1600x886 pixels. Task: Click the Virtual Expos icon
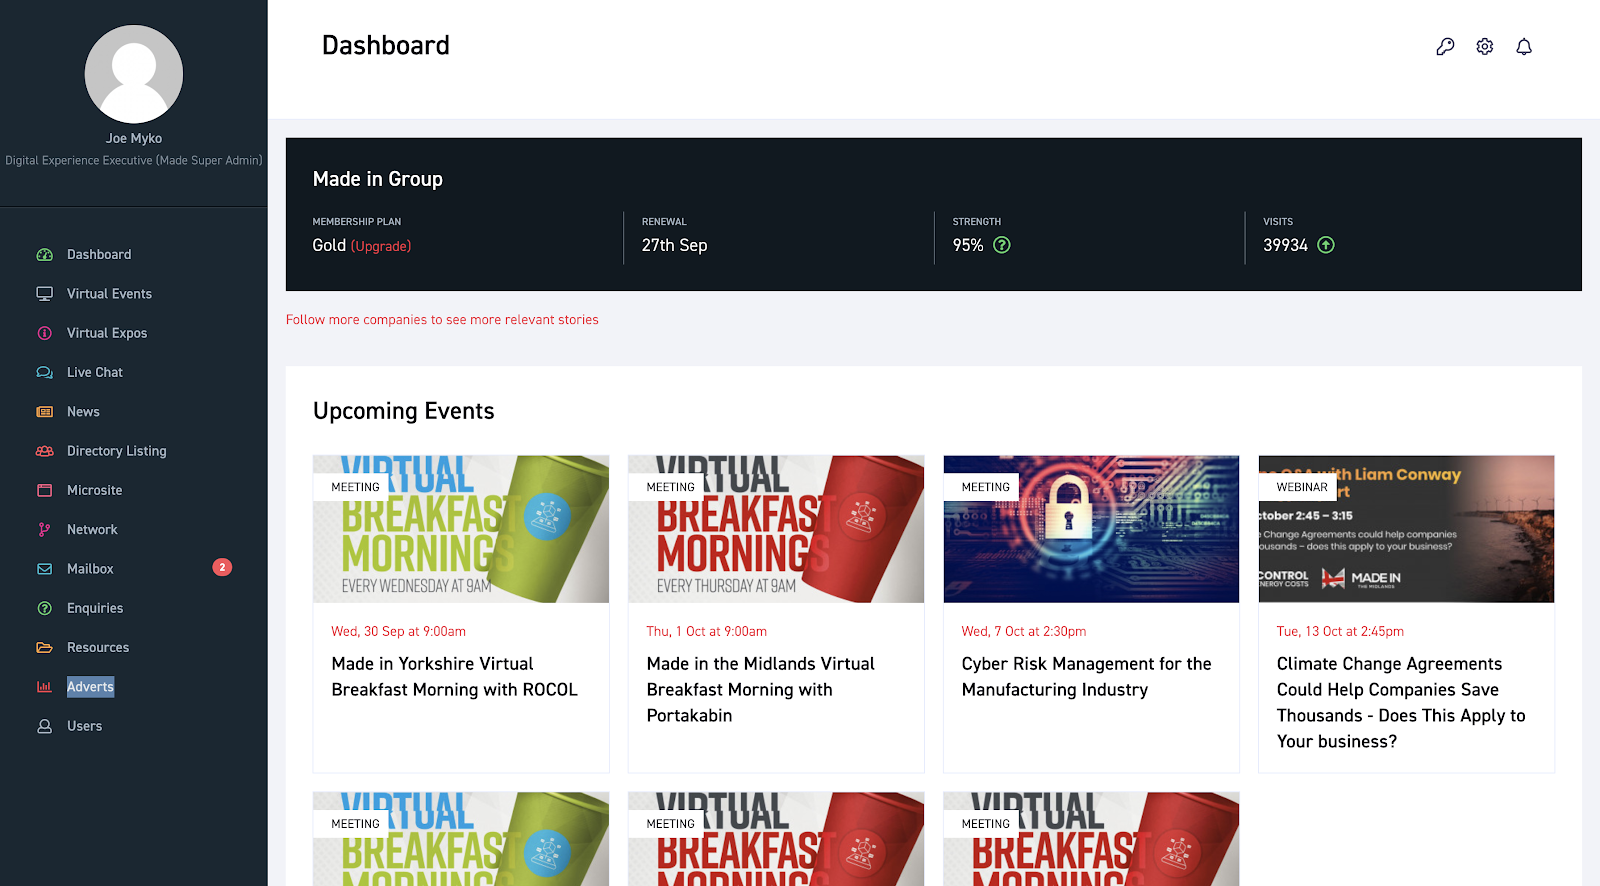(x=44, y=333)
